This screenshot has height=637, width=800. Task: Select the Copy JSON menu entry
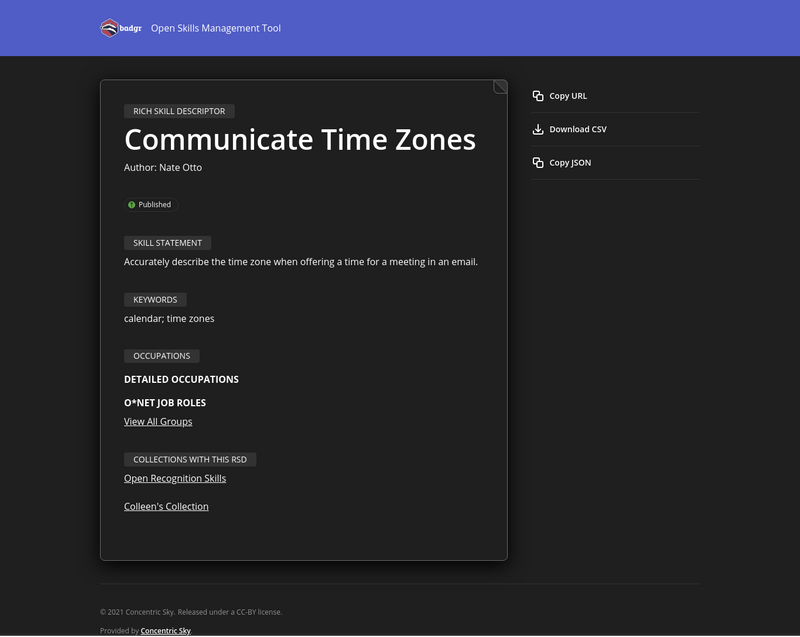(571, 162)
